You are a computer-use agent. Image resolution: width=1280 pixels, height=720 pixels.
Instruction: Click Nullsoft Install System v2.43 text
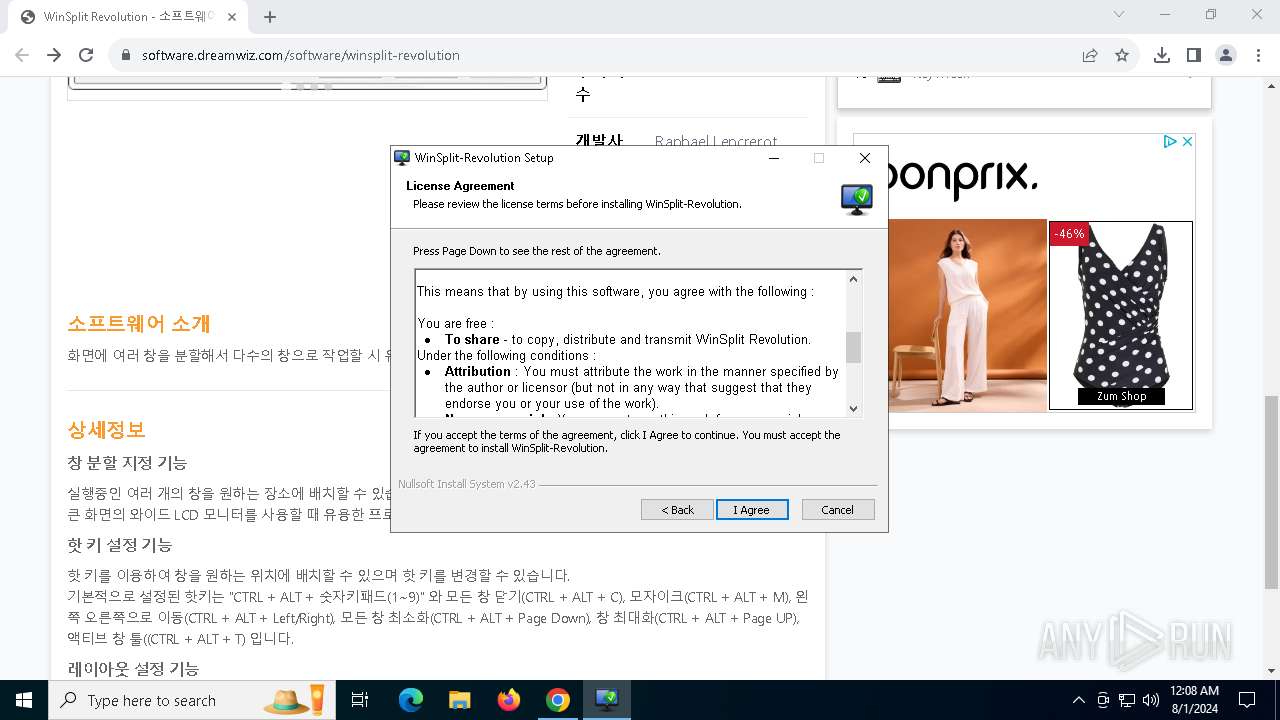[x=467, y=484]
